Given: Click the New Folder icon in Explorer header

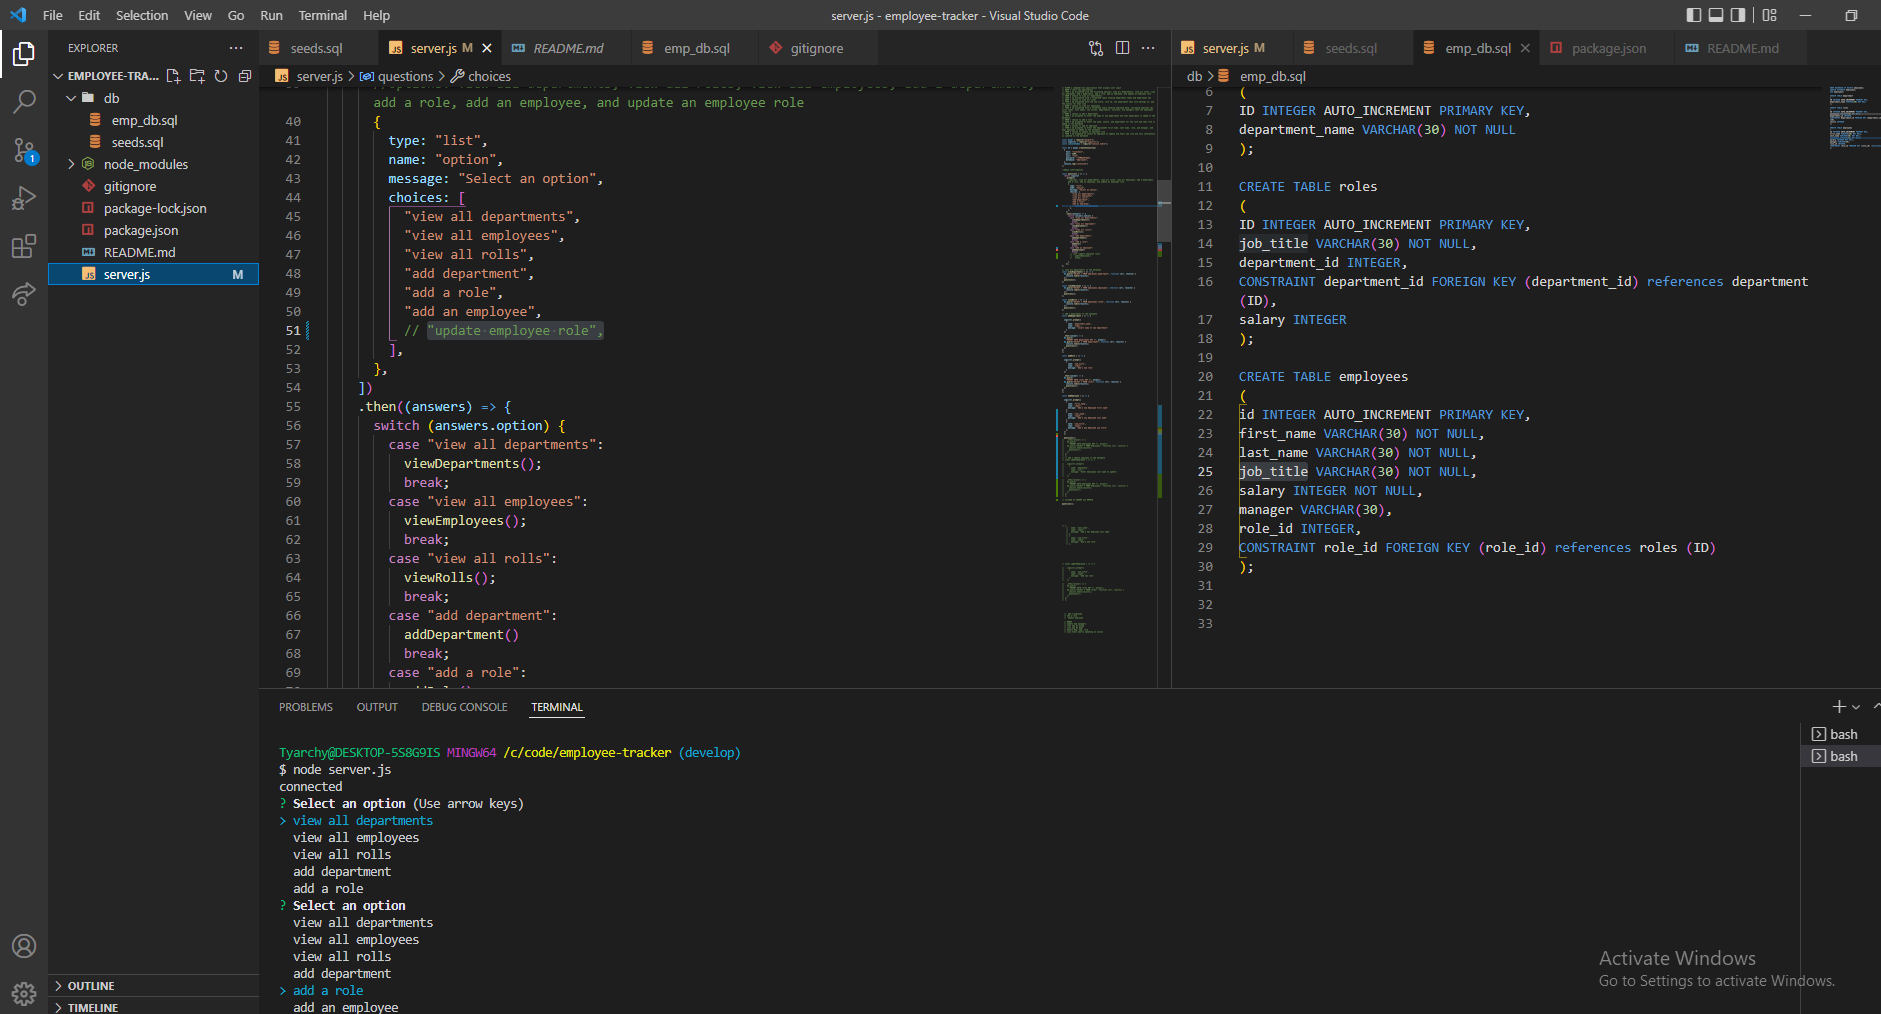Looking at the screenshot, I should tap(197, 75).
